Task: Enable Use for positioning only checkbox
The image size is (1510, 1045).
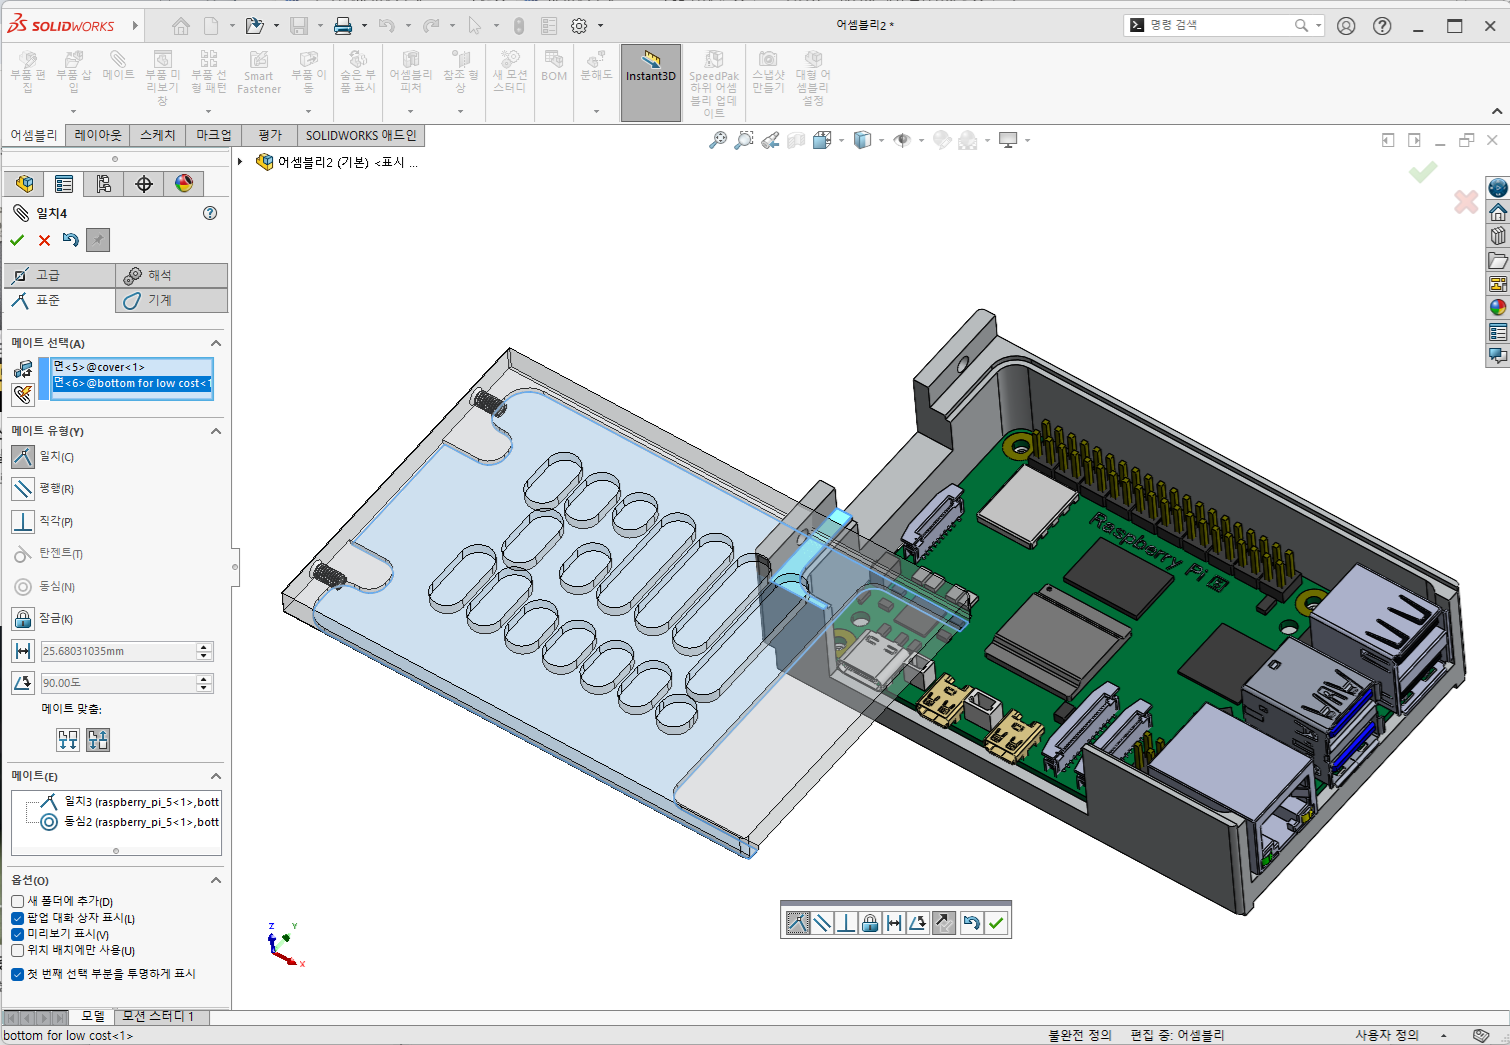Action: click(17, 950)
